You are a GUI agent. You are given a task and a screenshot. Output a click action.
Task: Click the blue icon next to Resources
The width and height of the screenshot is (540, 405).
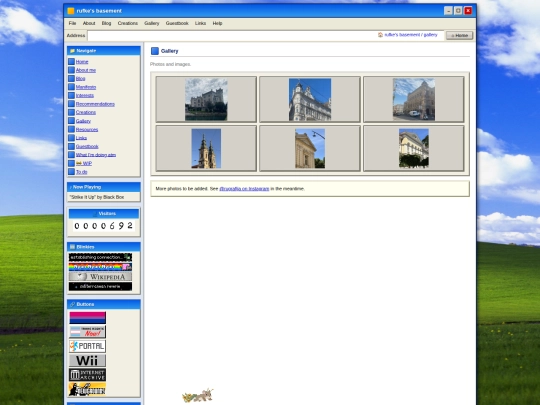[x=71, y=129]
